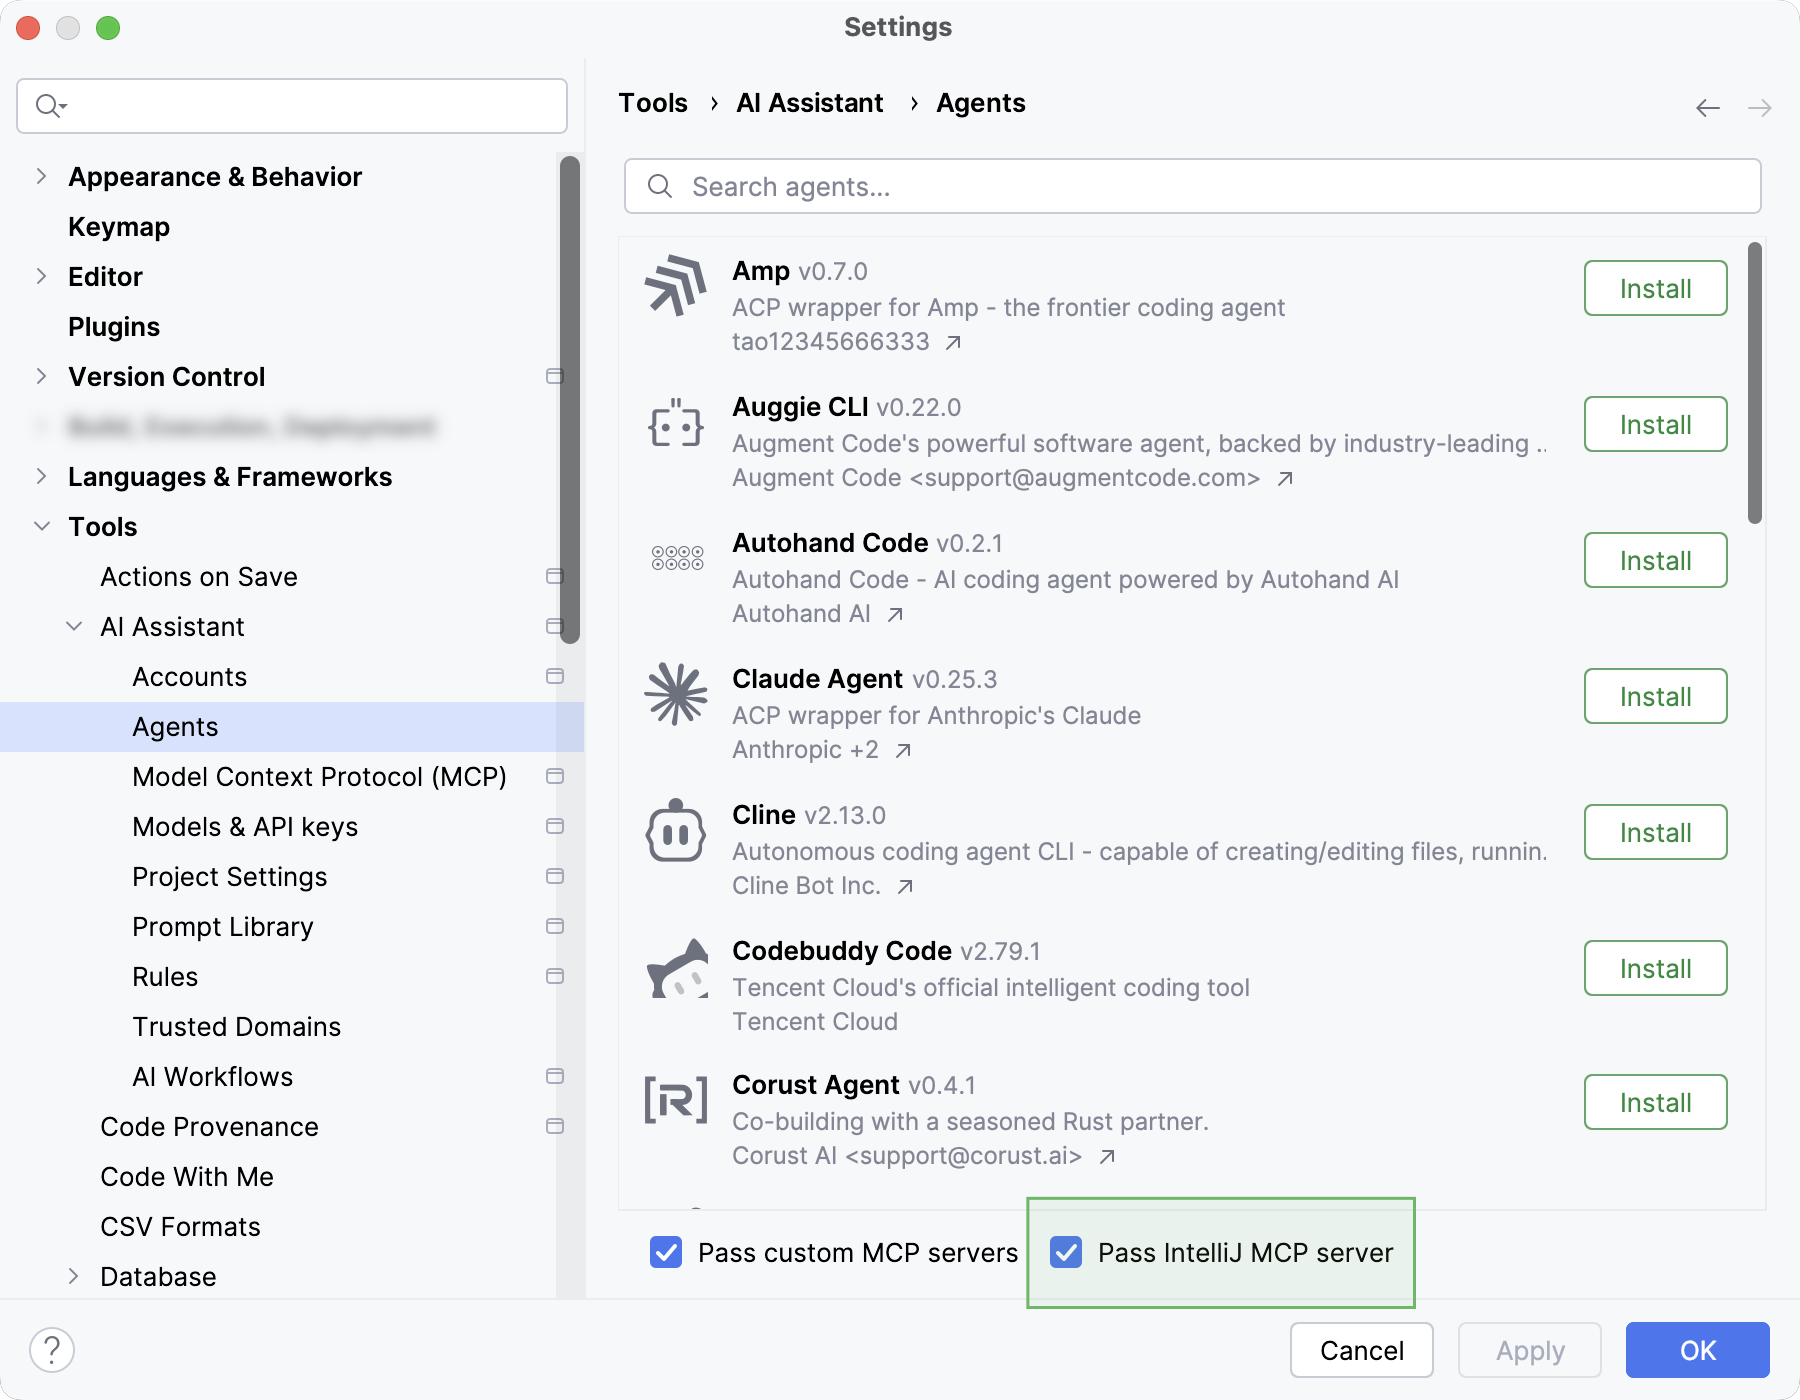Click the project-level icon beside Code Provenance
The height and width of the screenshot is (1400, 1800).
click(x=555, y=1126)
